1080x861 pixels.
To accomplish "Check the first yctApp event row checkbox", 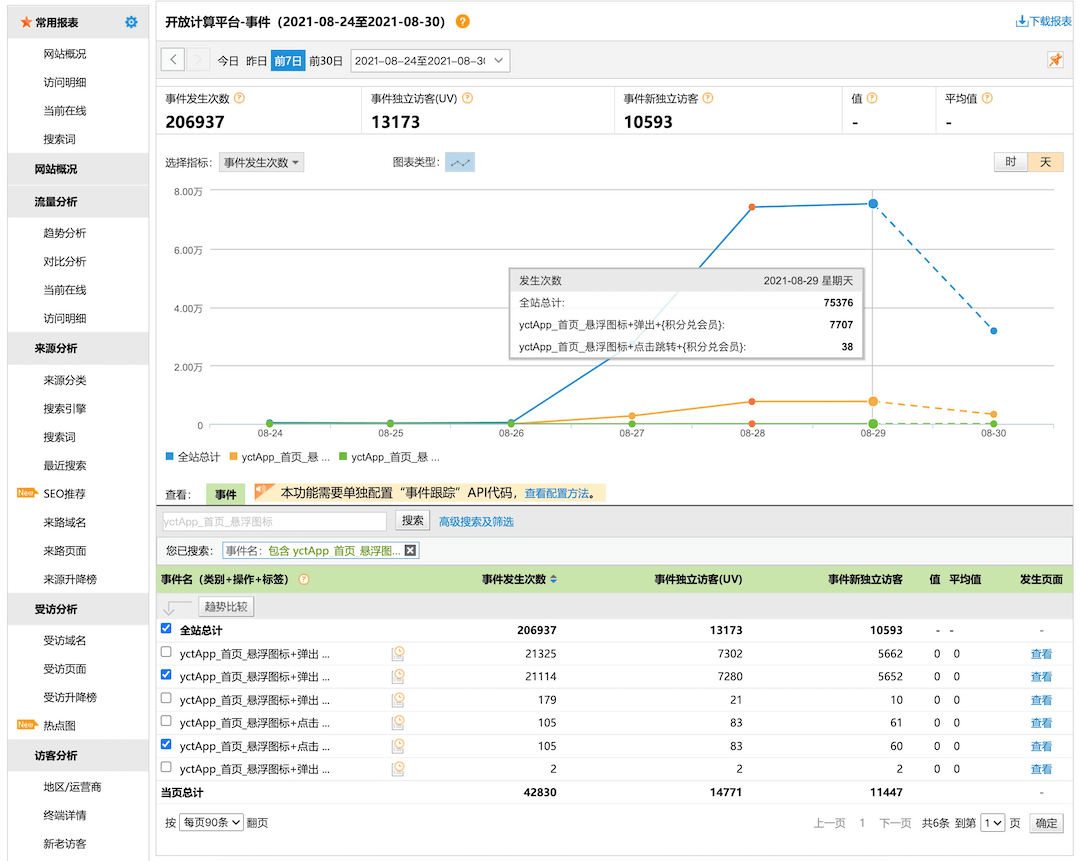I will click(166, 652).
